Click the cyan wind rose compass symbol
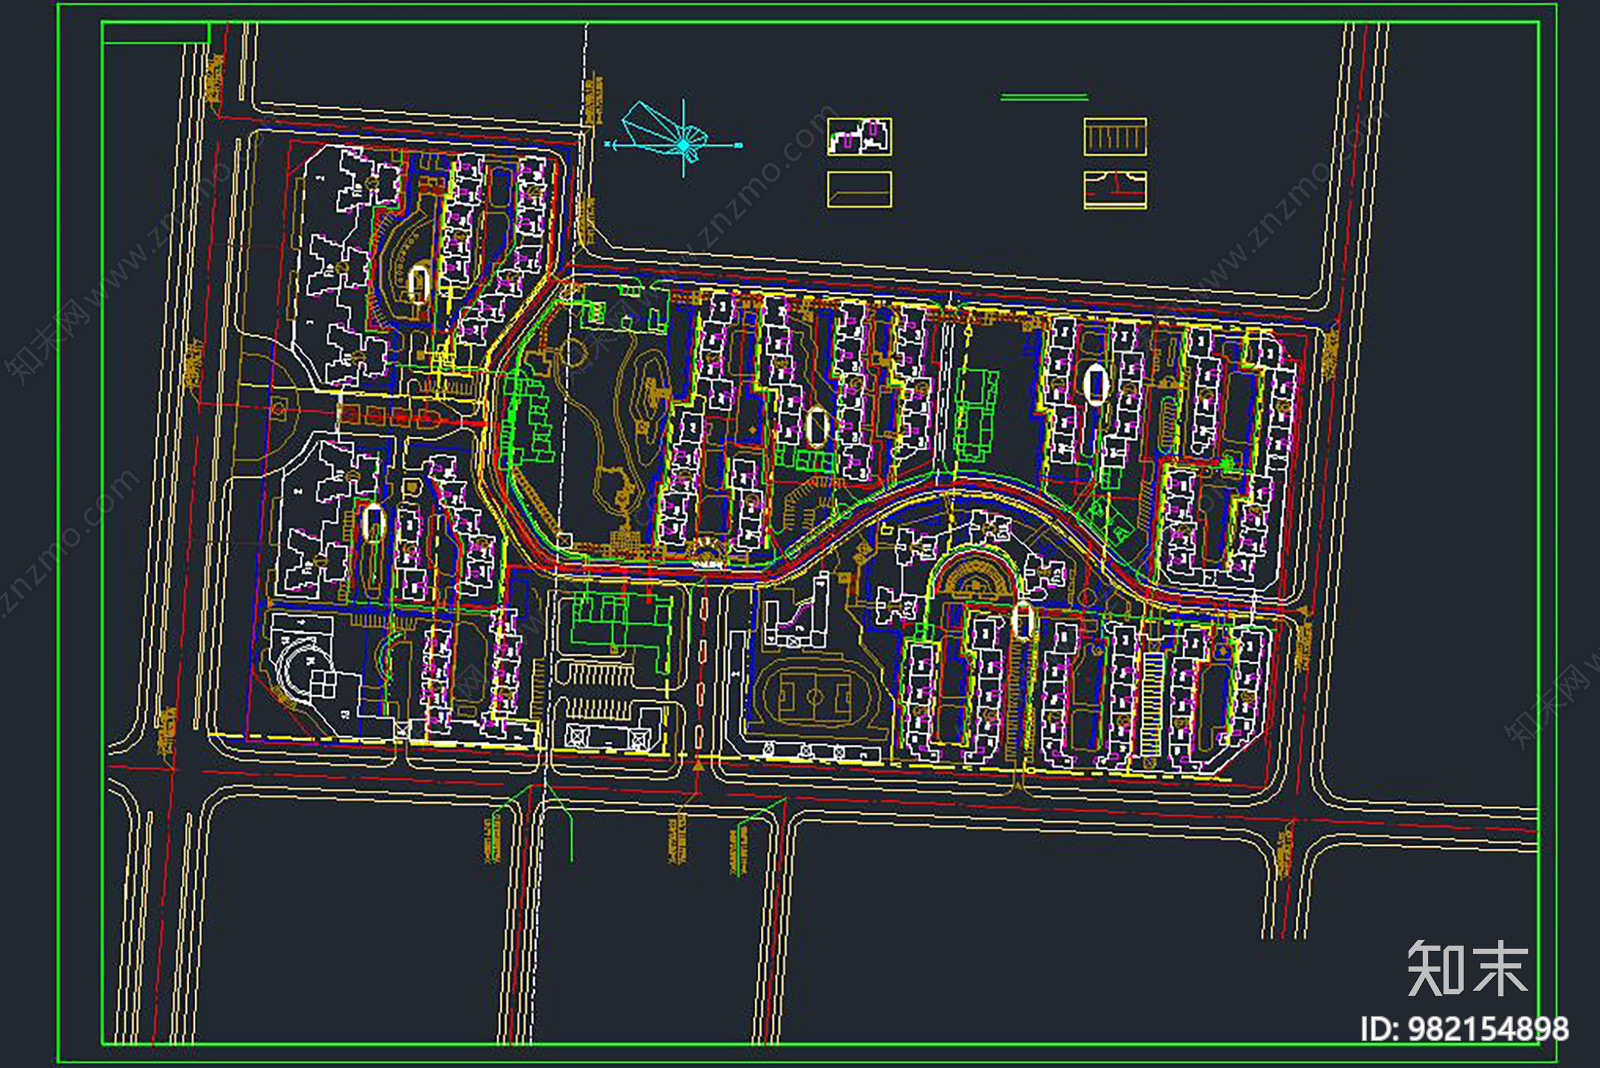 682,143
